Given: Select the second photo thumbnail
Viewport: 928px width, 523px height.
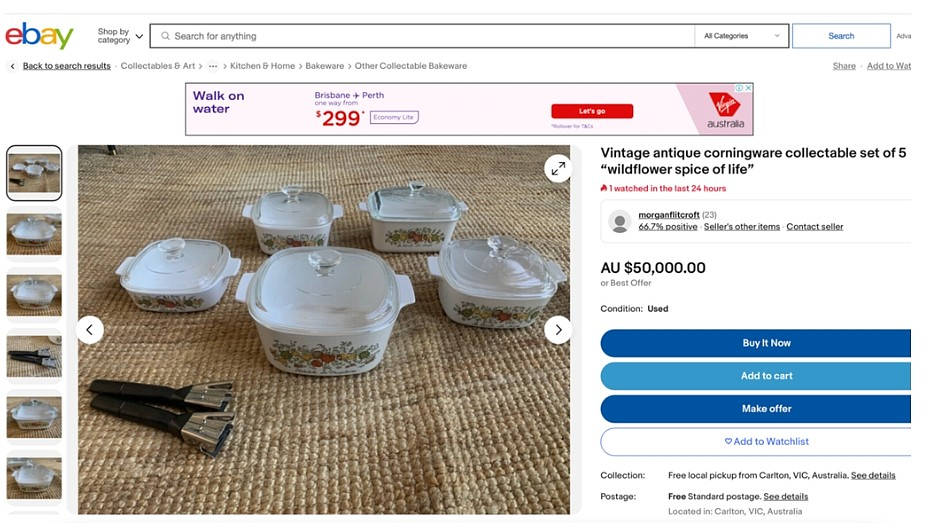Looking at the screenshot, I should tap(34, 234).
